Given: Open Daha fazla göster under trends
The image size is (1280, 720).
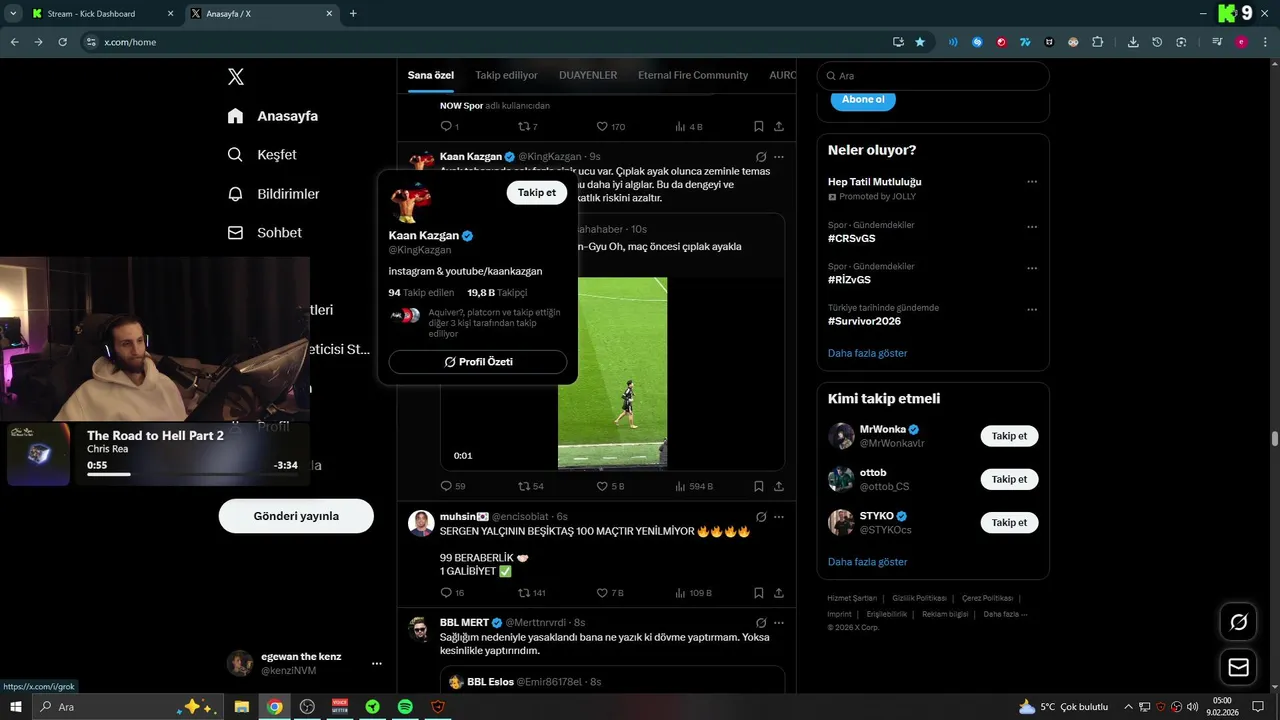Looking at the screenshot, I should click(868, 353).
